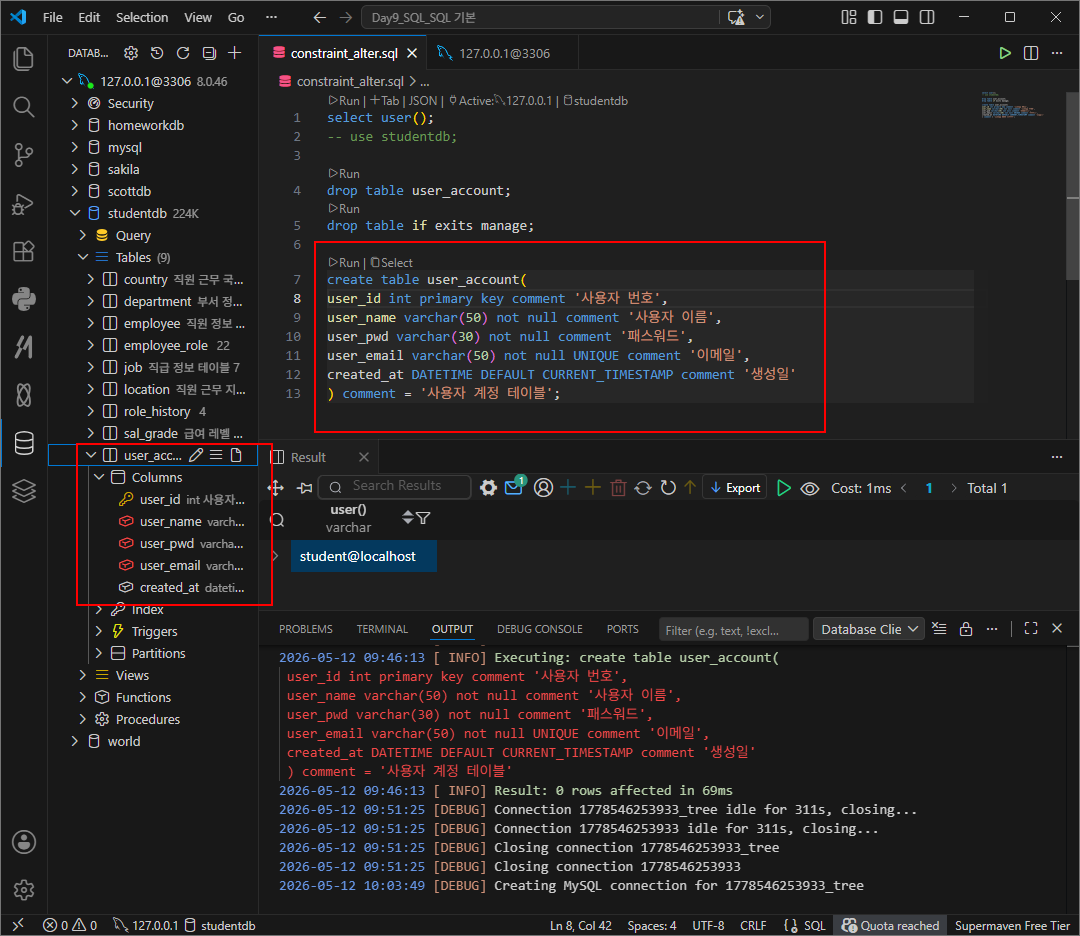Clear the output panel

click(939, 628)
